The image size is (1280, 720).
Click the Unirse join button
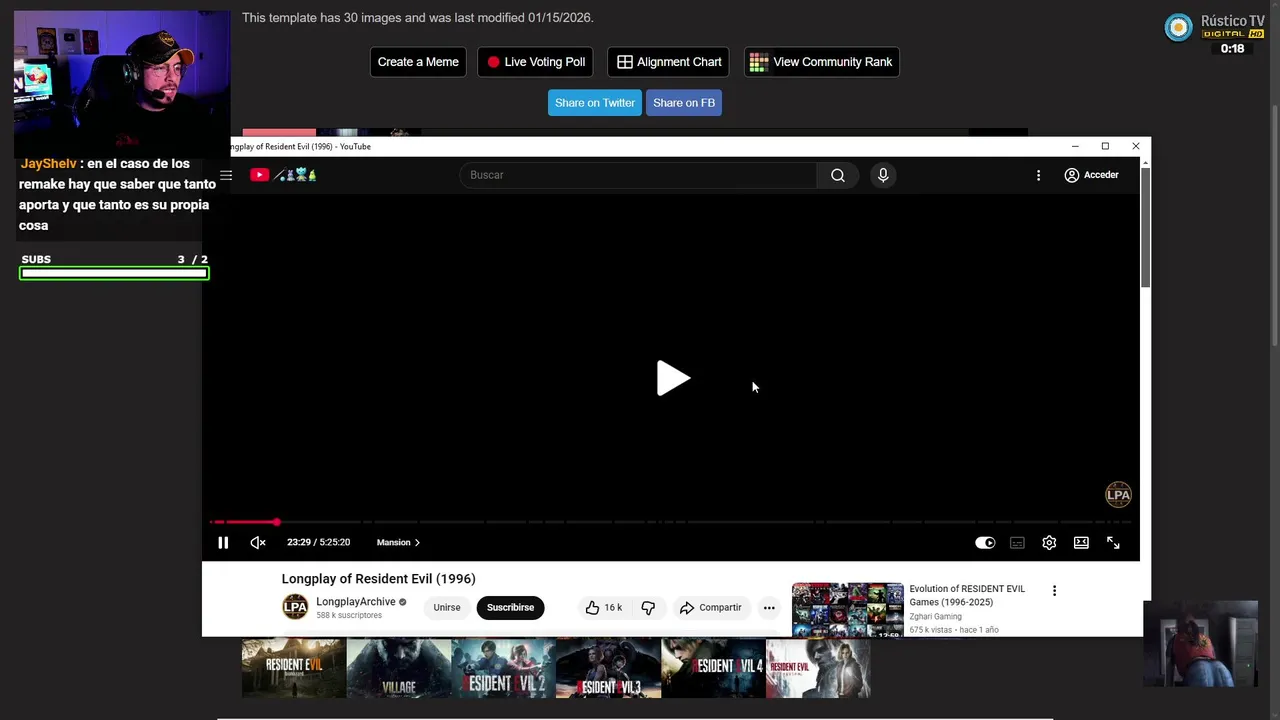tap(447, 607)
